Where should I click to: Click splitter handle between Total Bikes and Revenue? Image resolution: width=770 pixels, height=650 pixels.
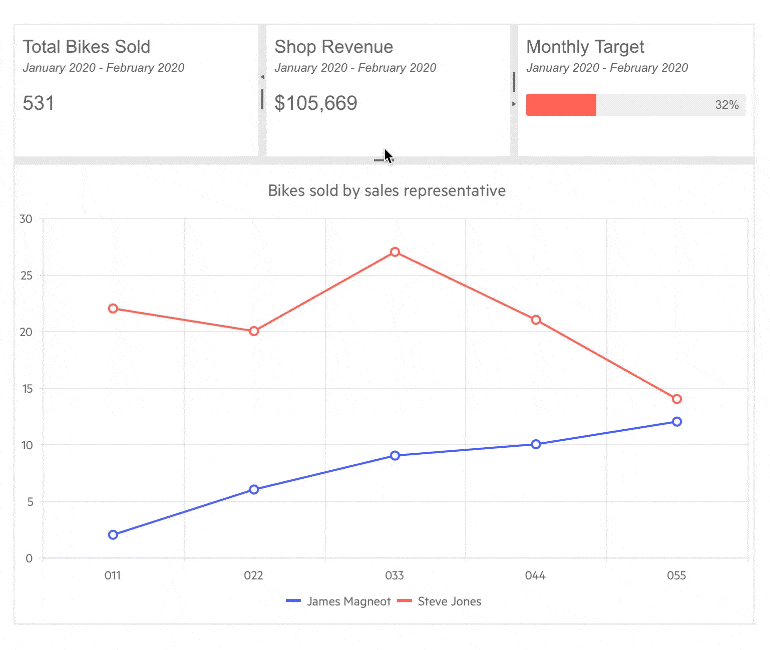262,98
